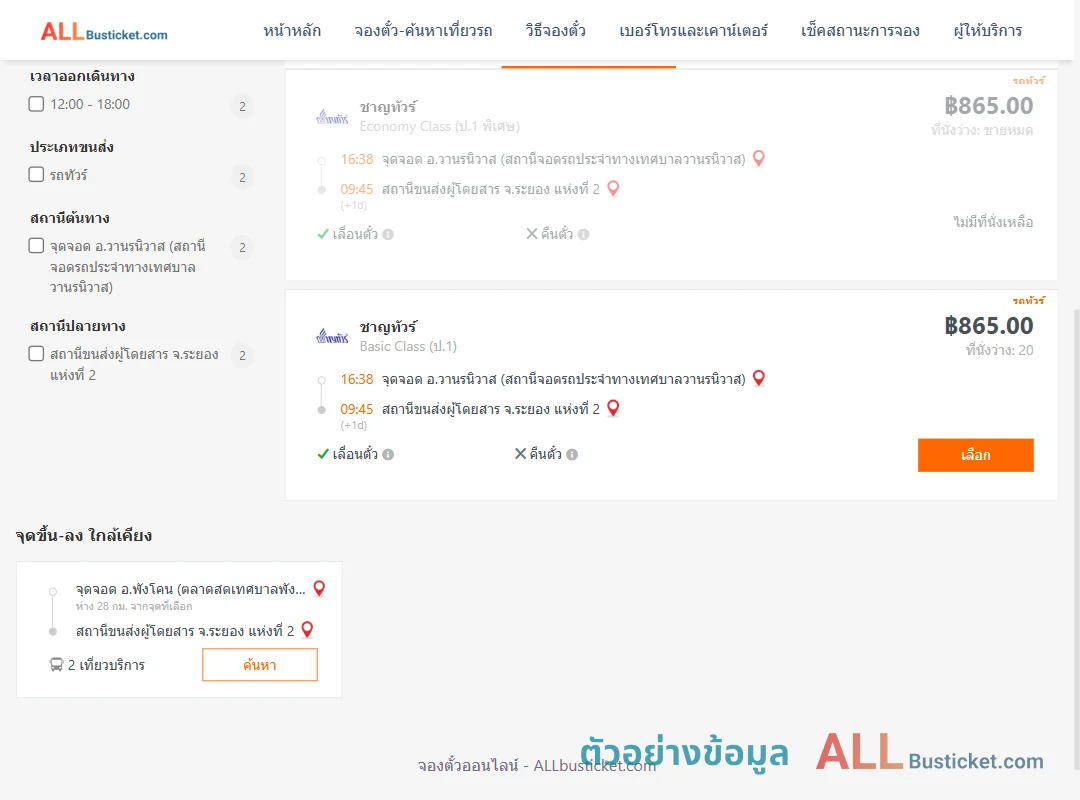Click the ชาญทัวร์ logo on the Basic Class card
Screen dimensions: 1080x800
332,337
